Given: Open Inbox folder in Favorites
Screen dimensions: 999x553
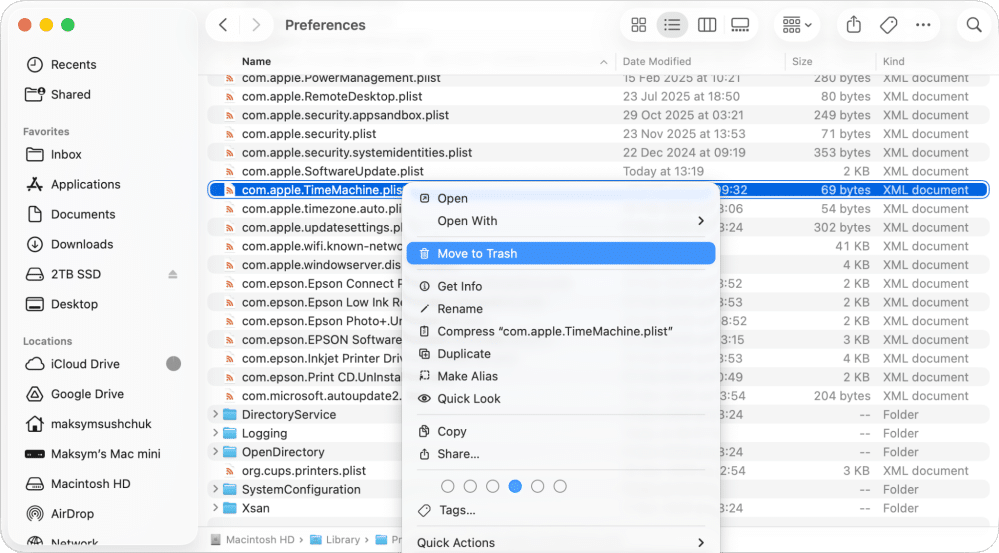Looking at the screenshot, I should [54, 154].
